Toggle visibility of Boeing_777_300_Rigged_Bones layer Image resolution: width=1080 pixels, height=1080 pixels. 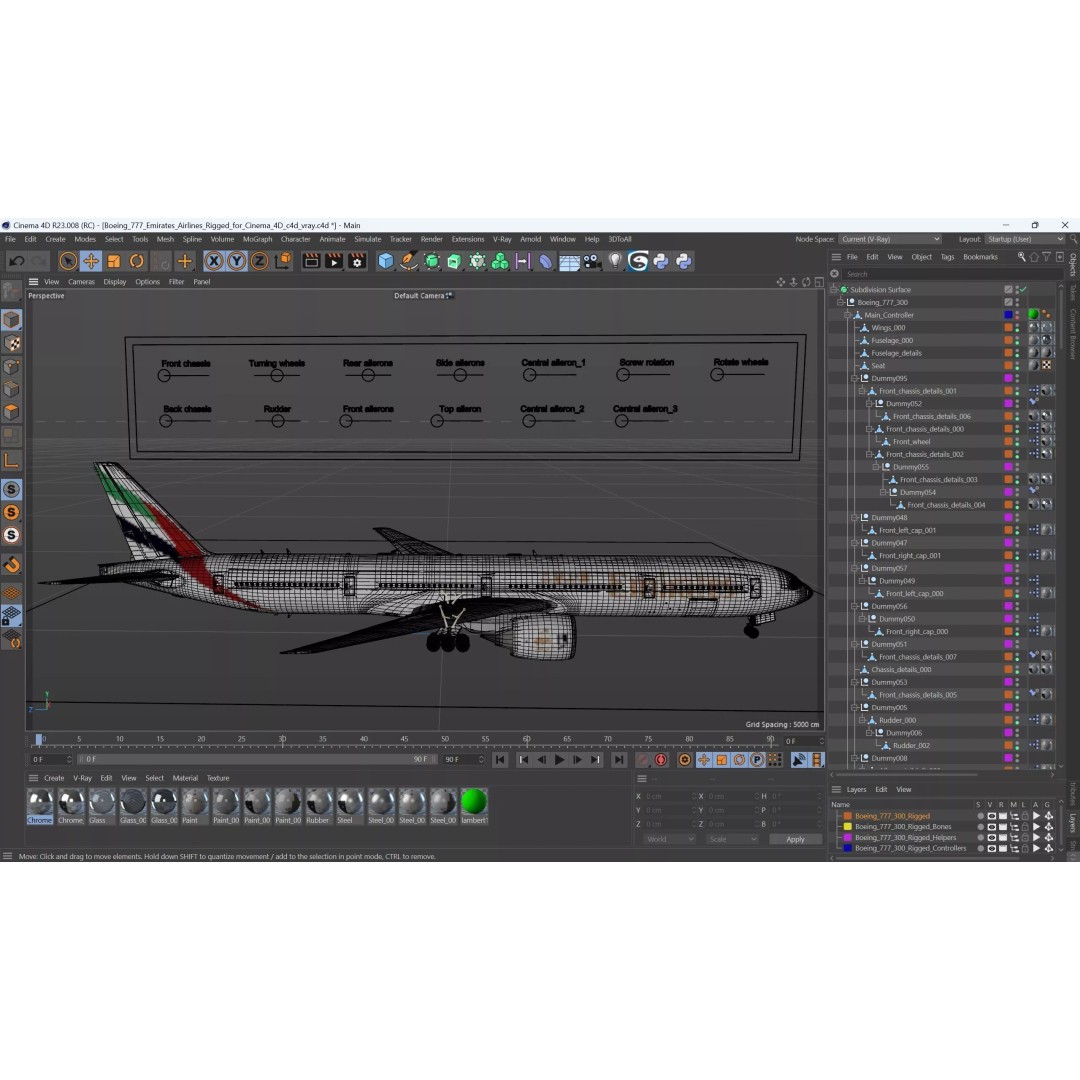point(991,827)
